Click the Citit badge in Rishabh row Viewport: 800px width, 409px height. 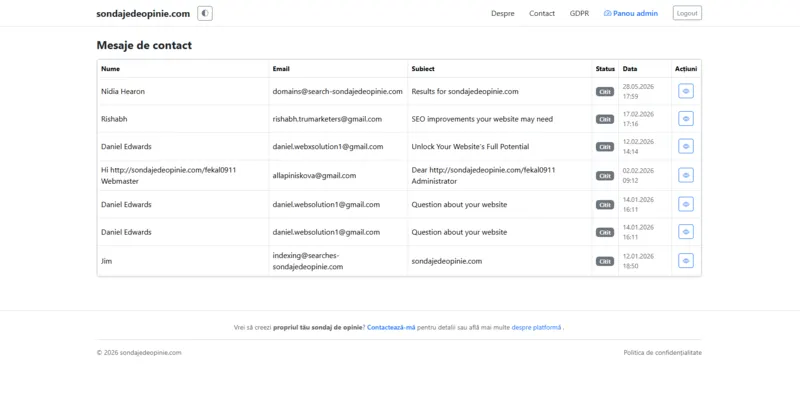(x=605, y=119)
